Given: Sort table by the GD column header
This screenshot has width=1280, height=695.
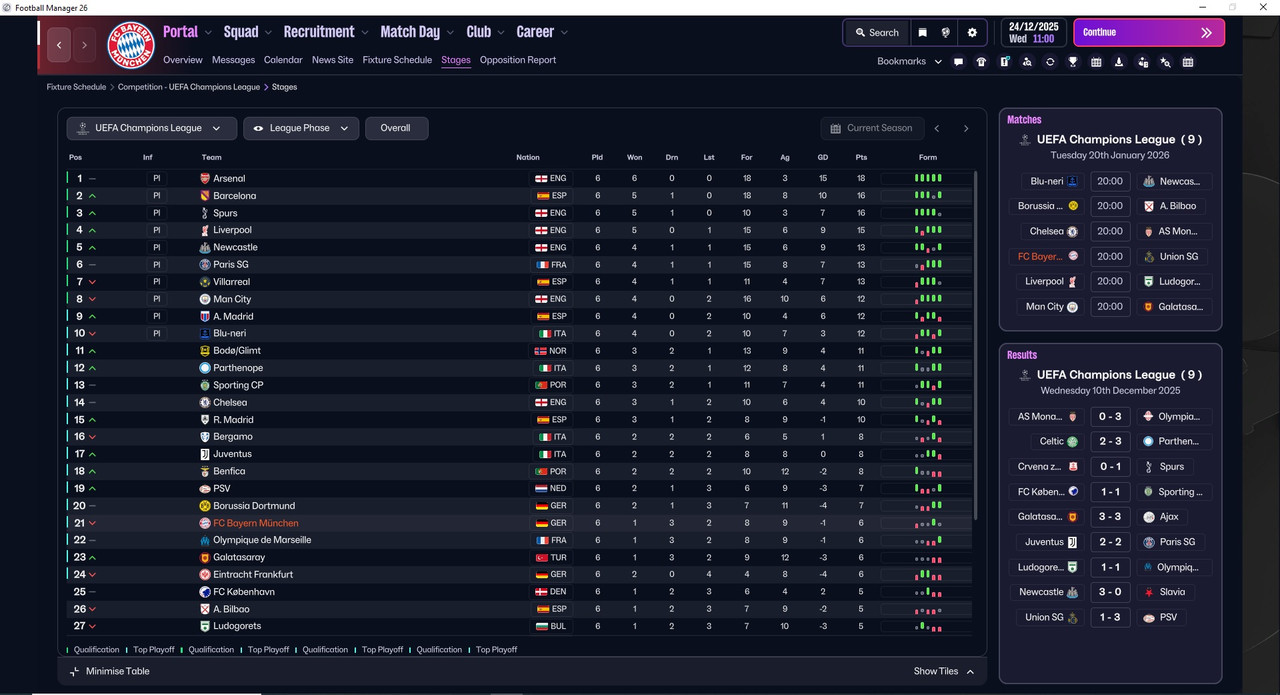Looking at the screenshot, I should [823, 157].
